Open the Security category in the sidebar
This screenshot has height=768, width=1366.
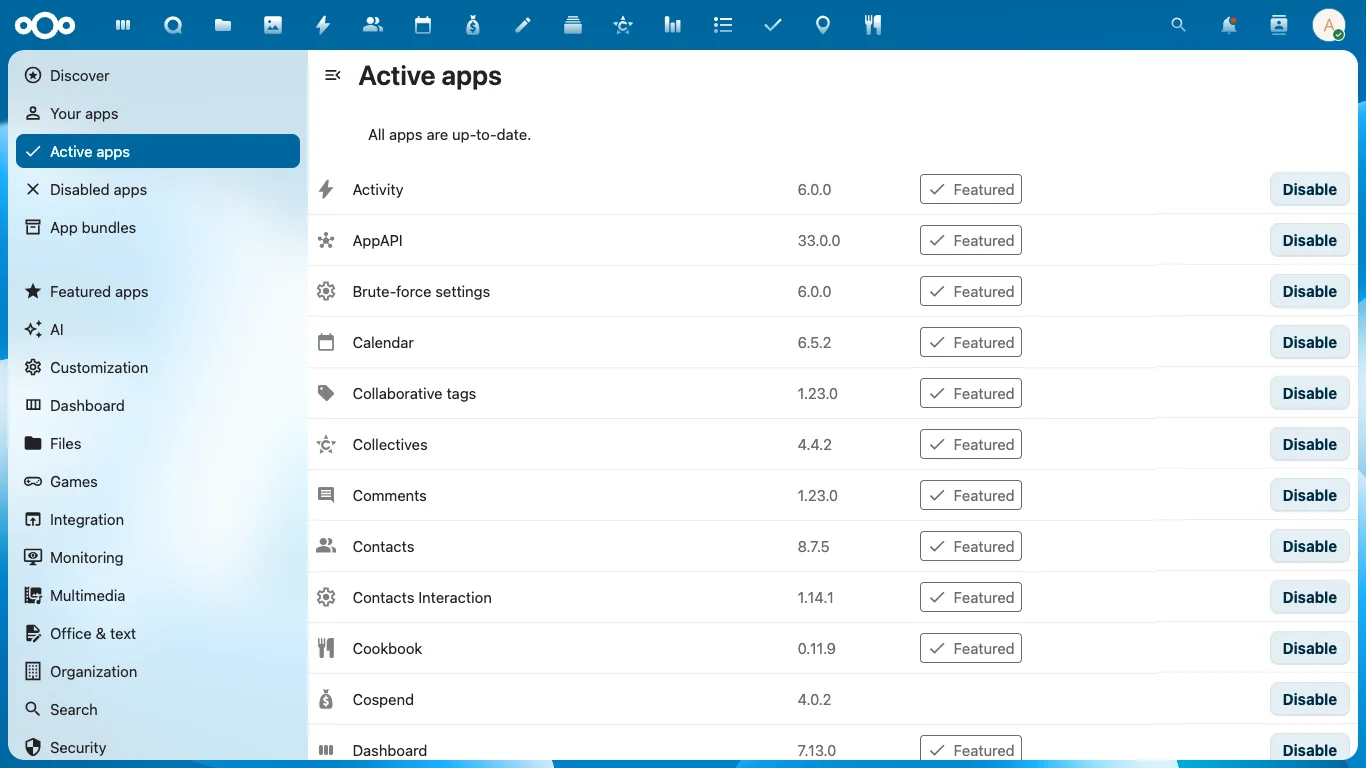point(158,747)
